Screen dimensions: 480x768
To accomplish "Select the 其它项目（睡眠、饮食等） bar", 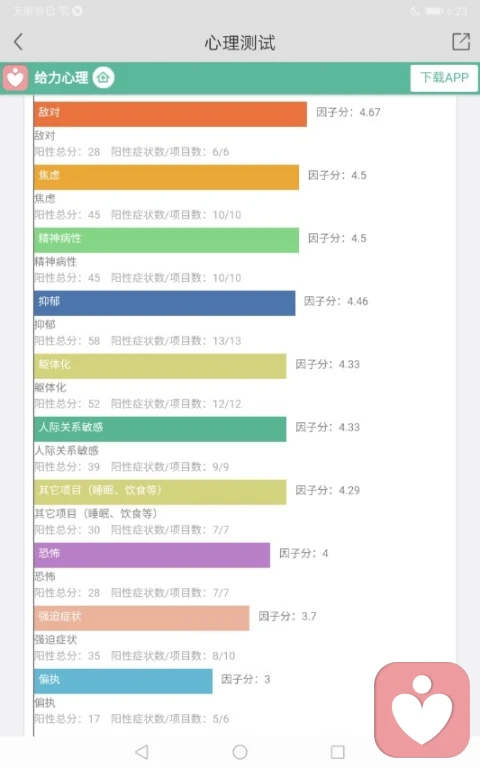I will 160,492.
